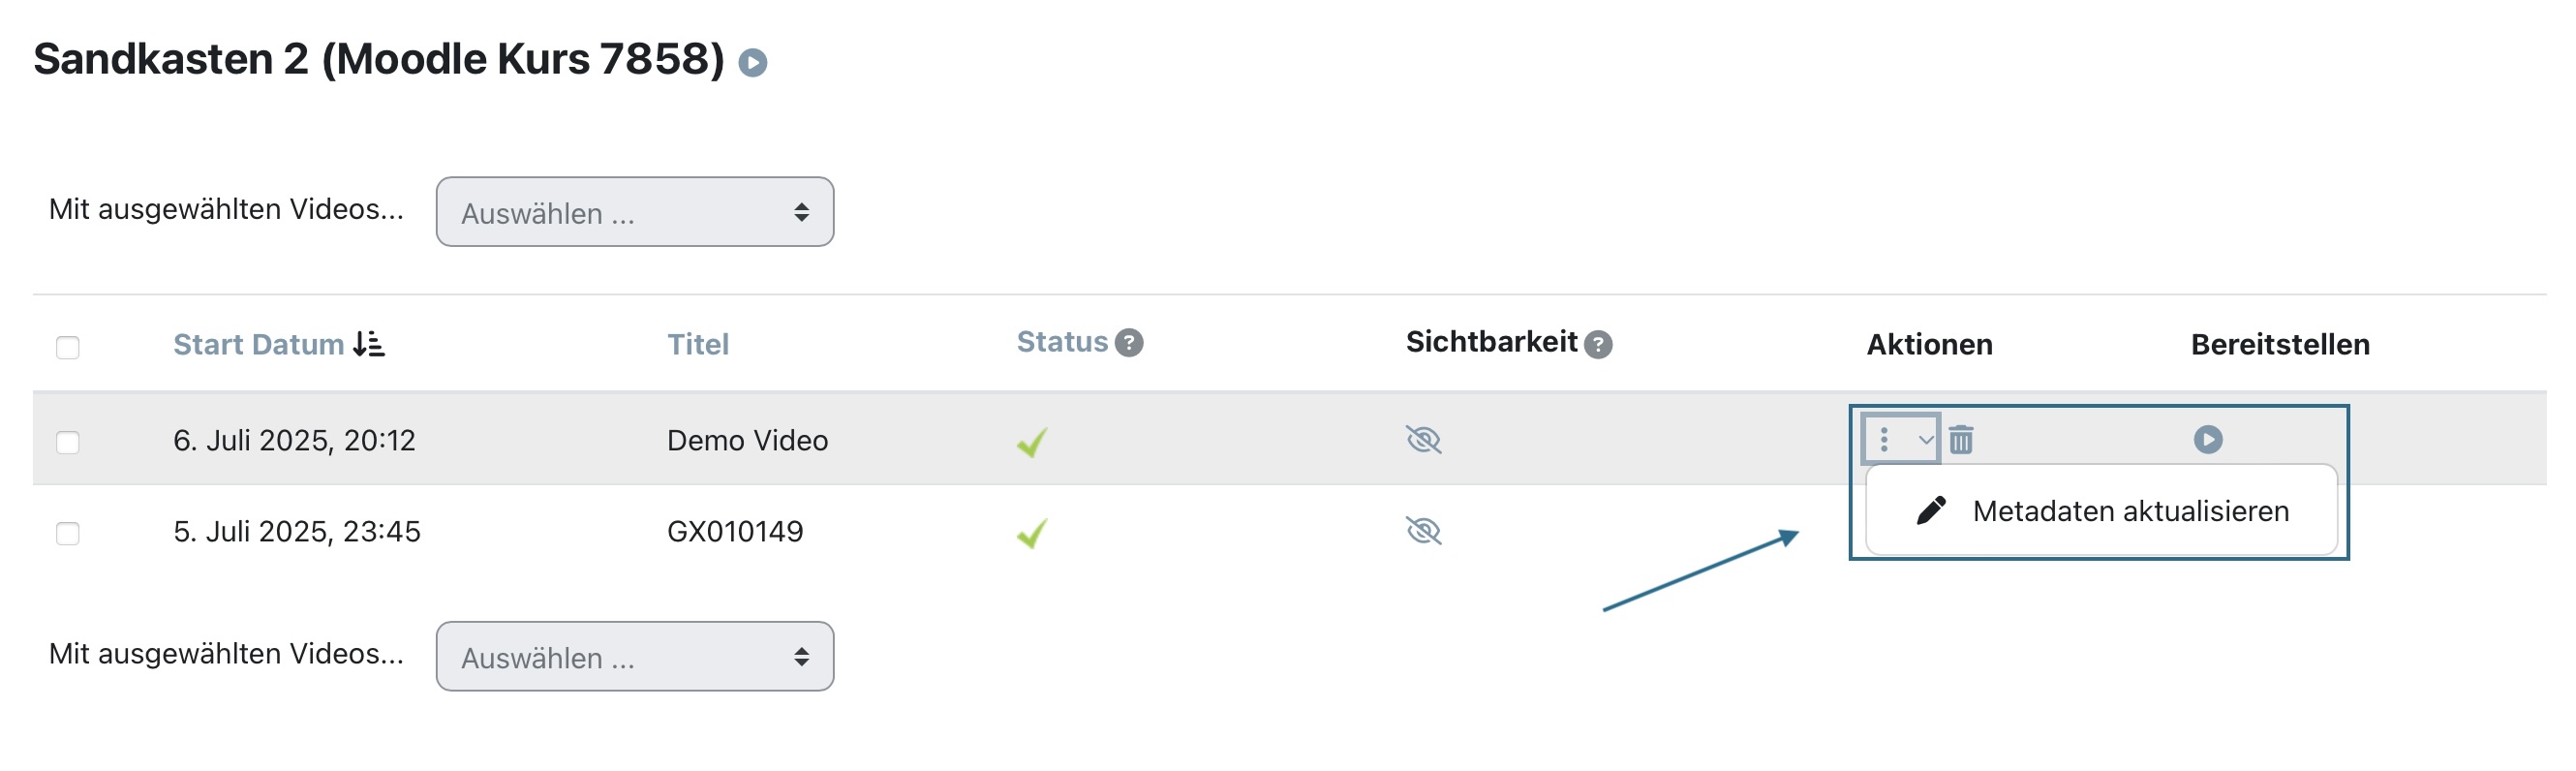Viewport: 2576px width, 771px height.
Task: Delete the Demo Video via trash icon
Action: click(x=1960, y=440)
